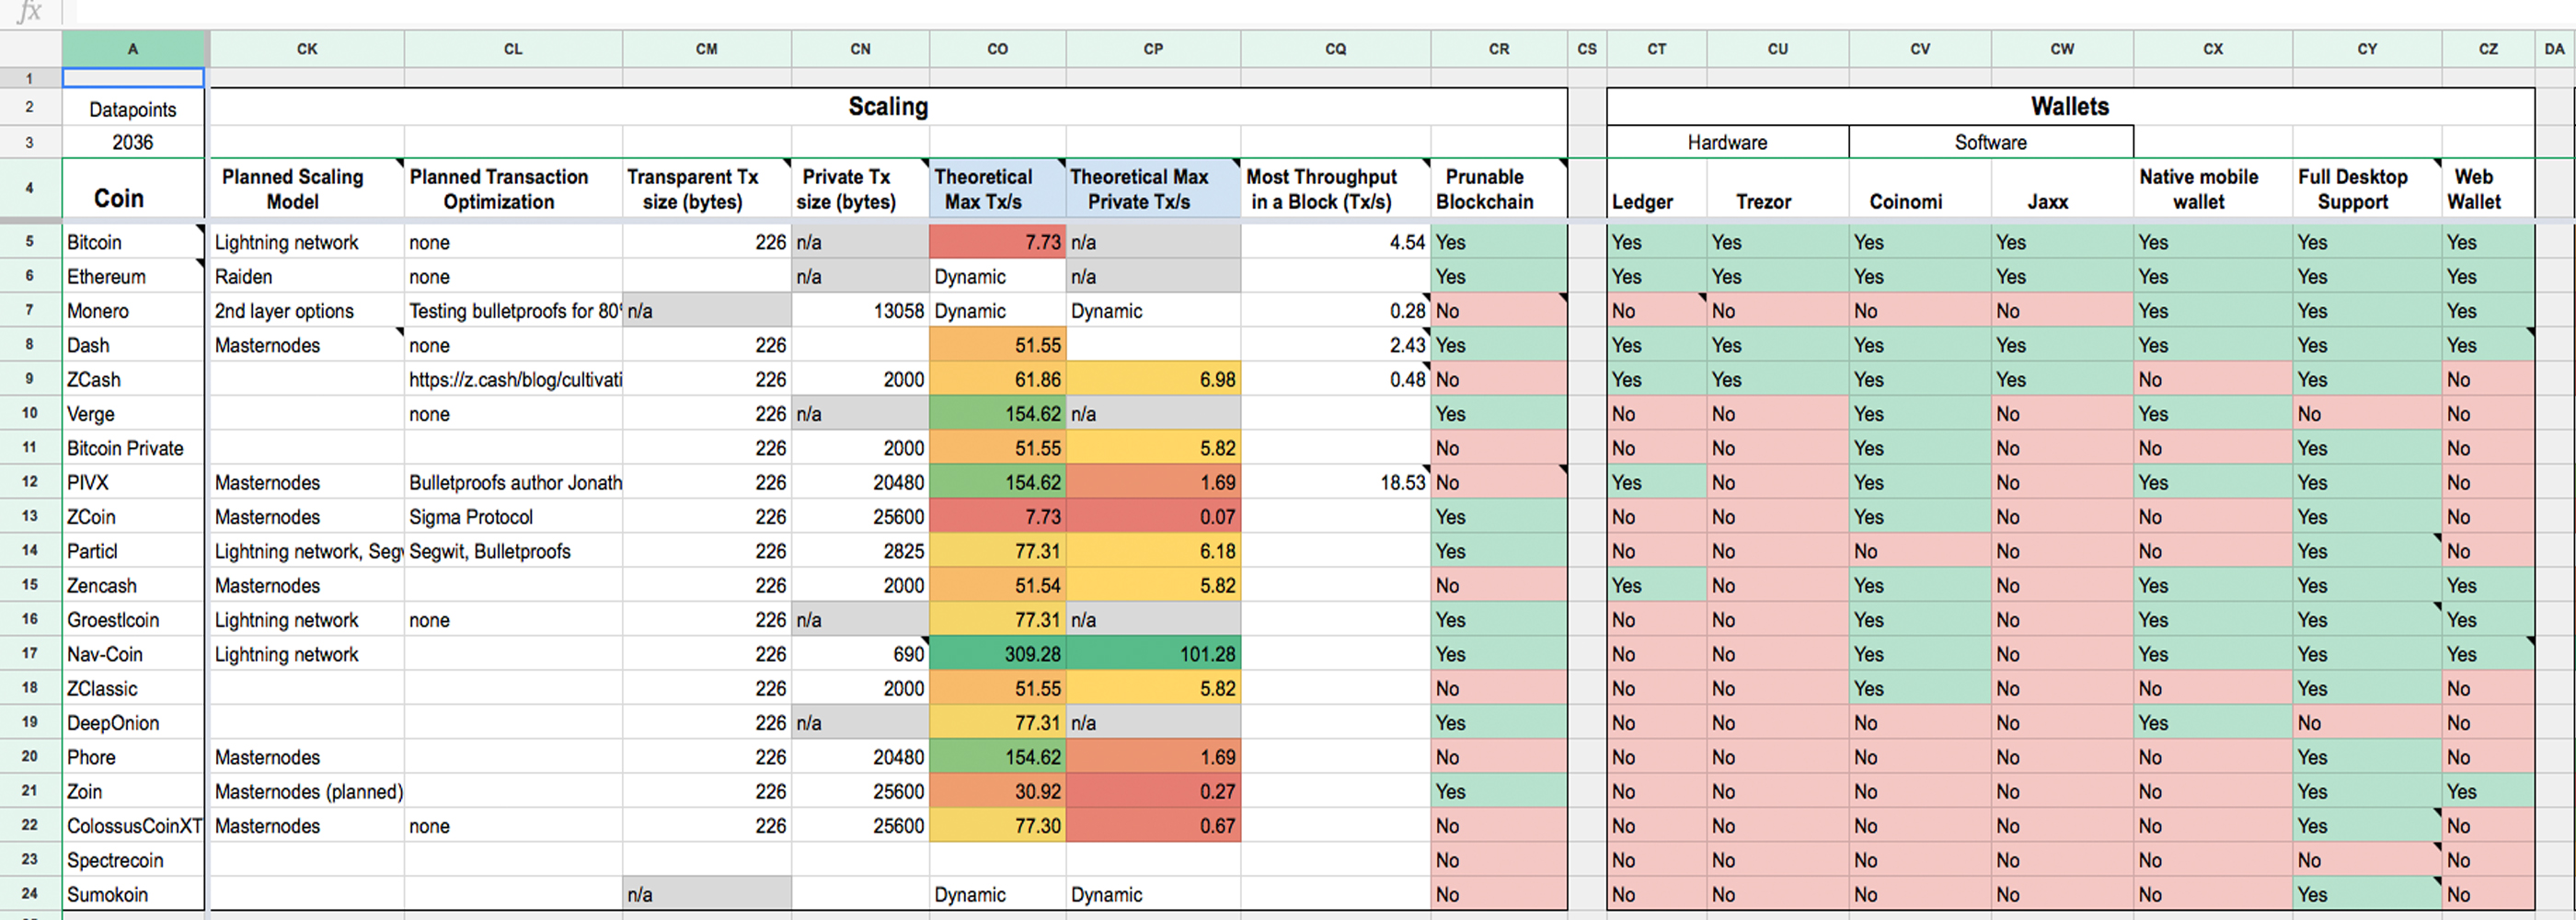
Task: Click 18.53 throughput value in PIVX row
Action: click(1335, 482)
